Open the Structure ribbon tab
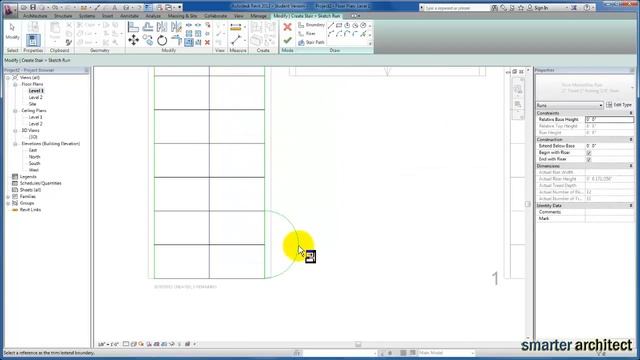 pyautogui.click(x=63, y=16)
